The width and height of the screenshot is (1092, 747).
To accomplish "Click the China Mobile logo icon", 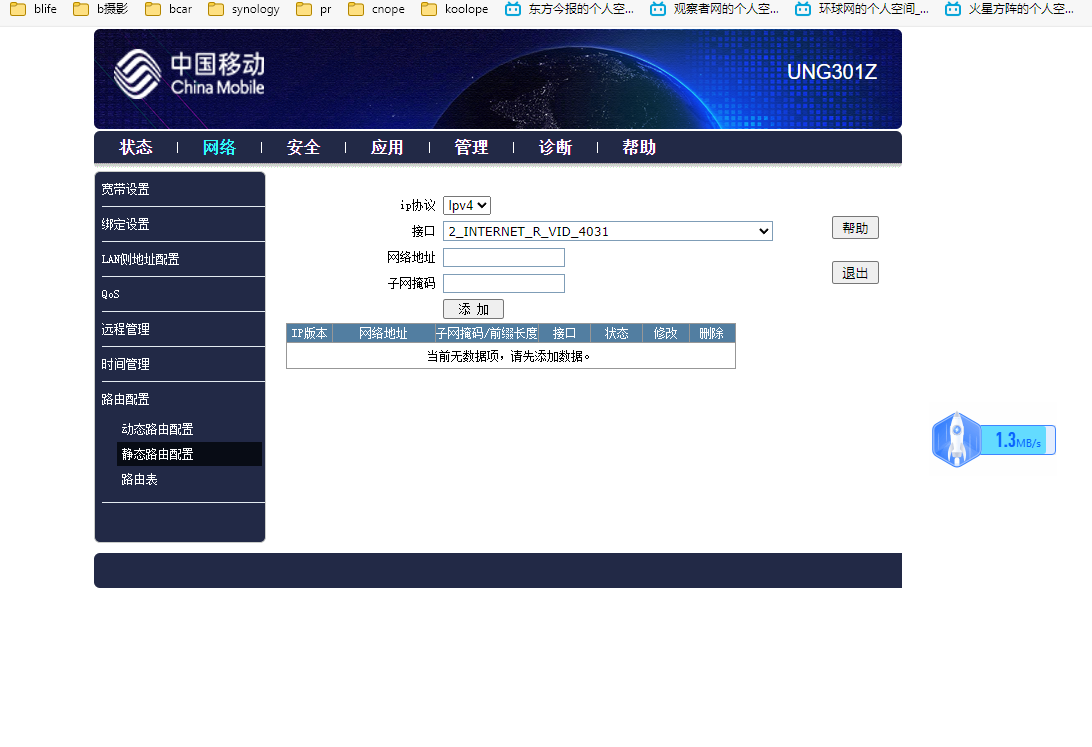I will point(137,75).
